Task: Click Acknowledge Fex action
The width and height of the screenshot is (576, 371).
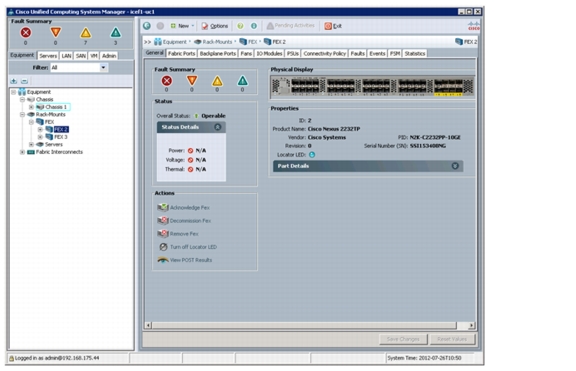Action: [183, 208]
